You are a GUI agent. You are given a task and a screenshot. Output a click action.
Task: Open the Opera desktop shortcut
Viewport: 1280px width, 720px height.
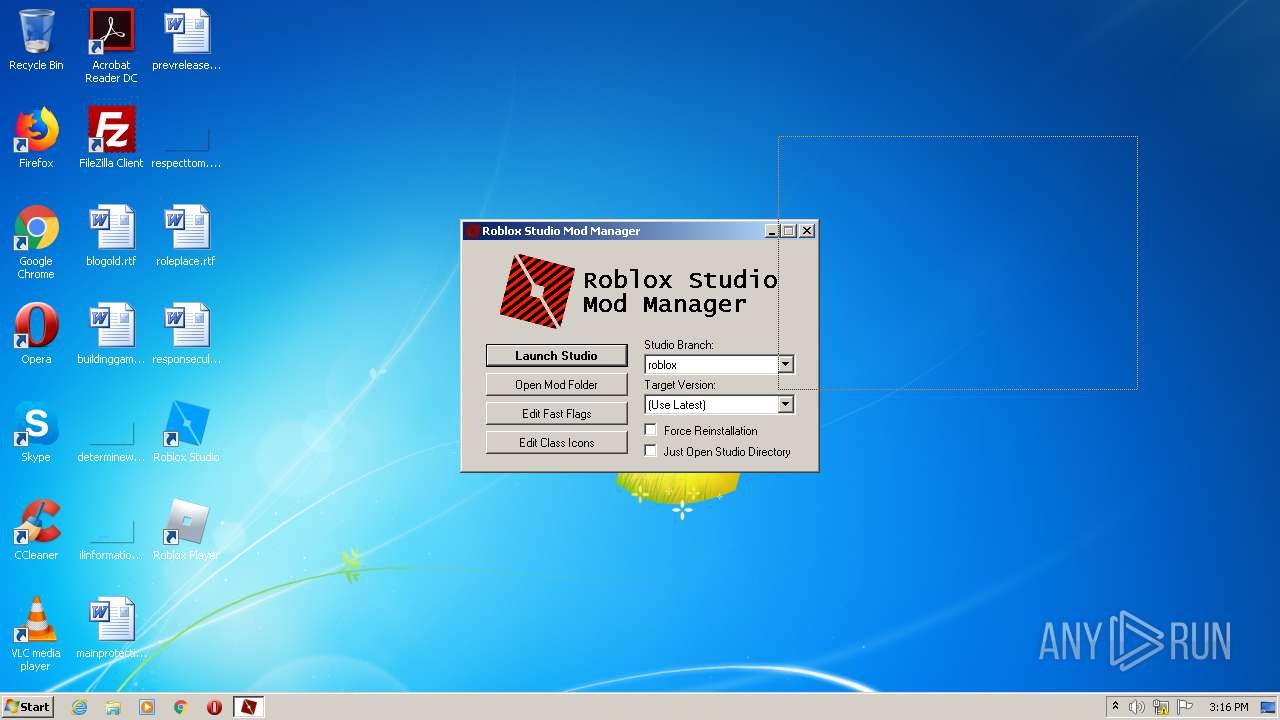pos(36,334)
